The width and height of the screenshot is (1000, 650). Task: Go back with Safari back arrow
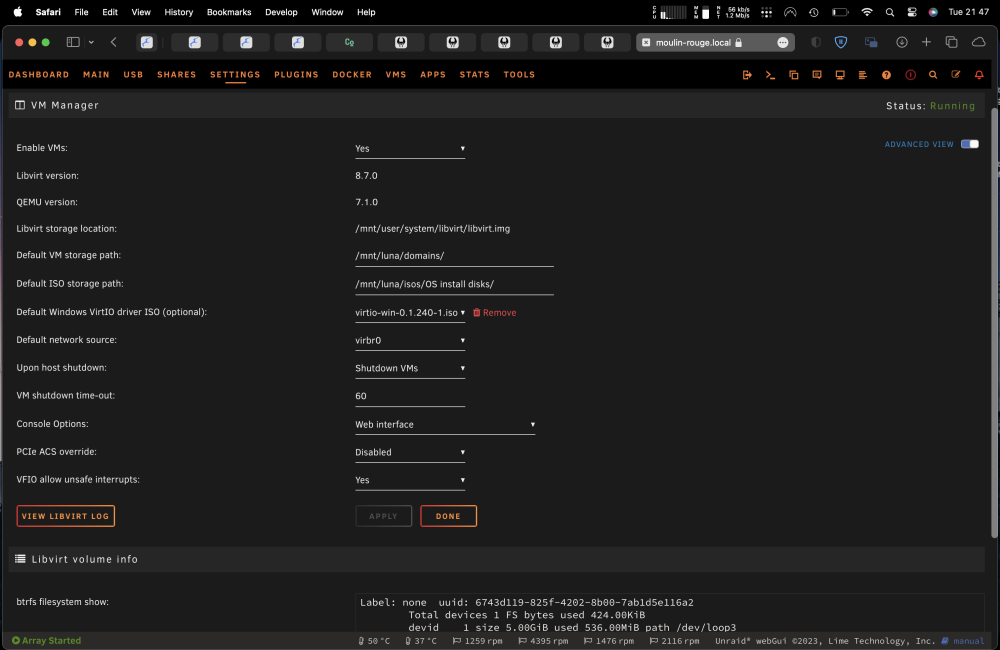114,42
